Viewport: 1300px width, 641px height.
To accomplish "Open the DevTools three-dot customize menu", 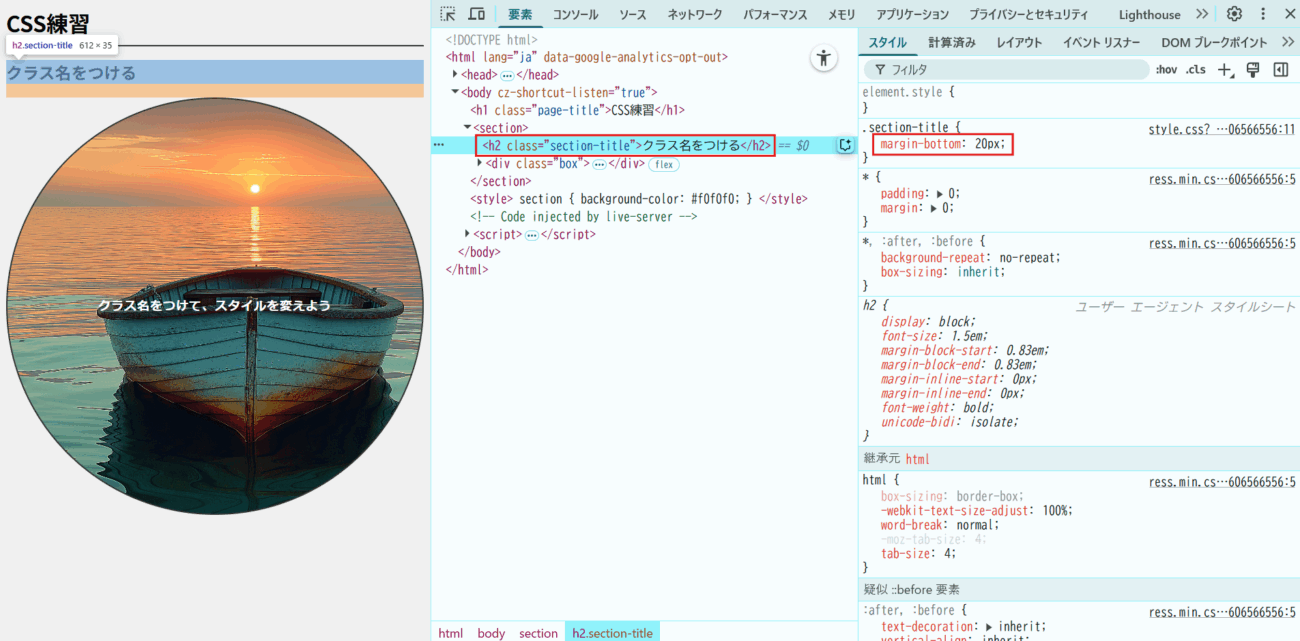I will [x=1262, y=14].
